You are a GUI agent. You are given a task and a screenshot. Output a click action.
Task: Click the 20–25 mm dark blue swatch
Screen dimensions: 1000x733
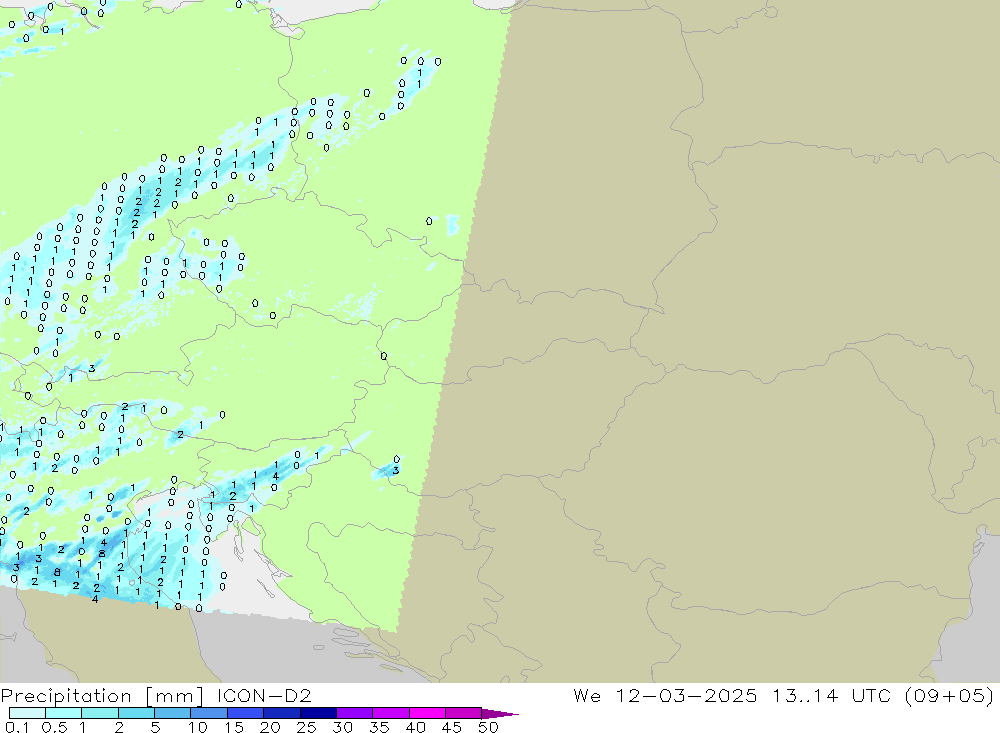(x=282, y=713)
